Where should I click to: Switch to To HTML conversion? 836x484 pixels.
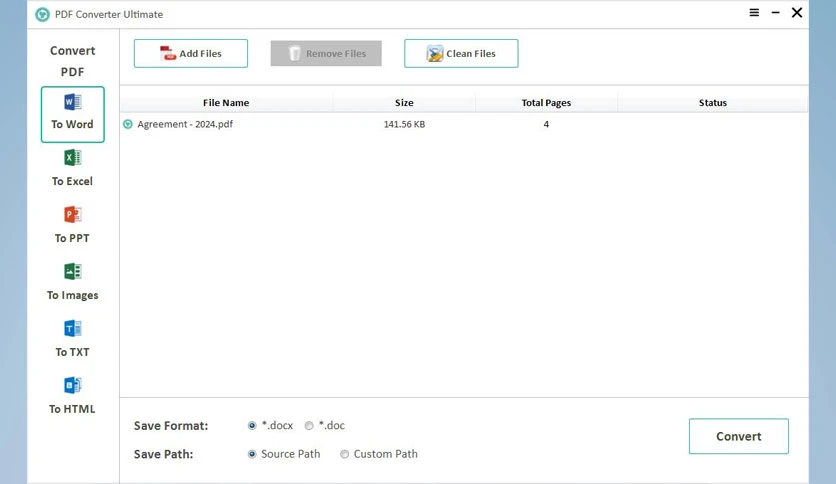(73, 396)
